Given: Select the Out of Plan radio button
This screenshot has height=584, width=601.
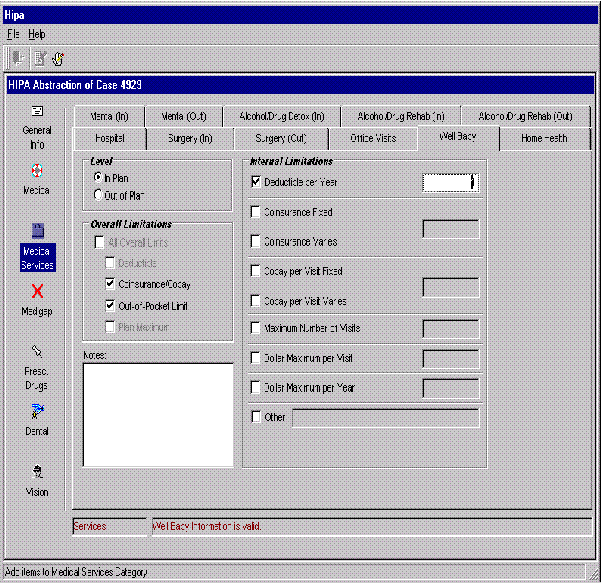Looking at the screenshot, I should tap(98, 195).
